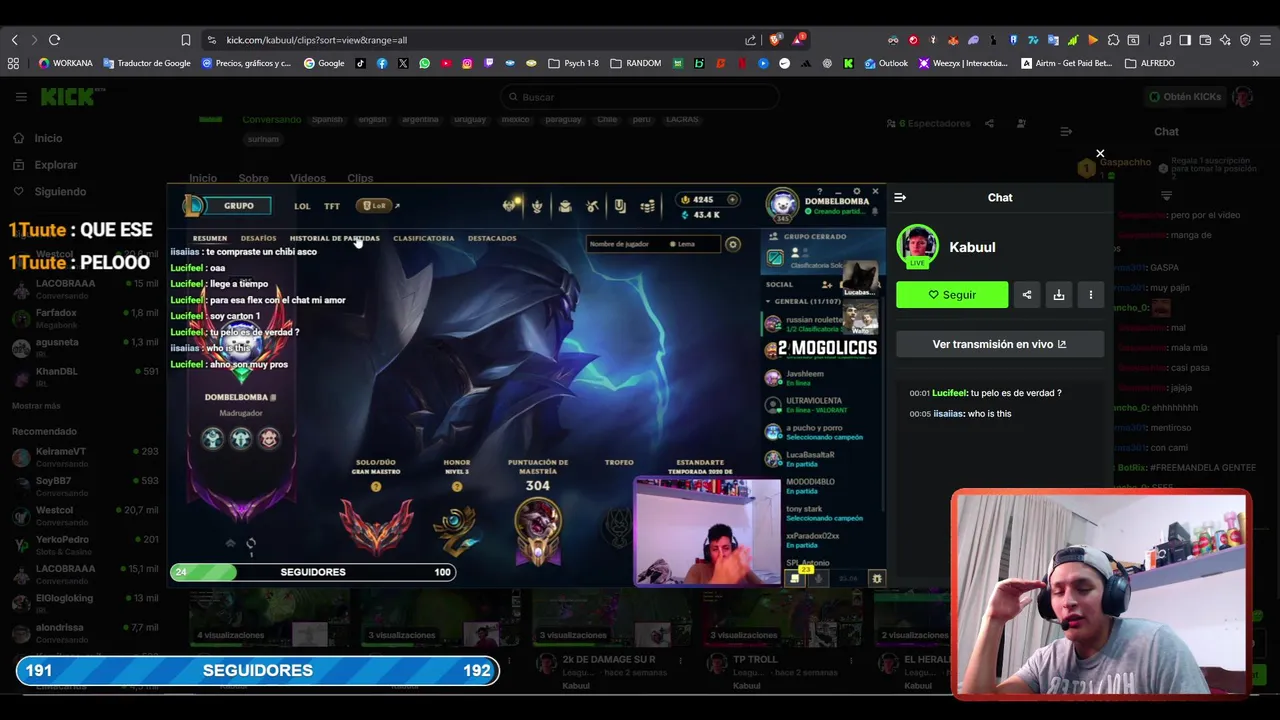
Task: Click the Buscar search field
Action: coord(640,97)
